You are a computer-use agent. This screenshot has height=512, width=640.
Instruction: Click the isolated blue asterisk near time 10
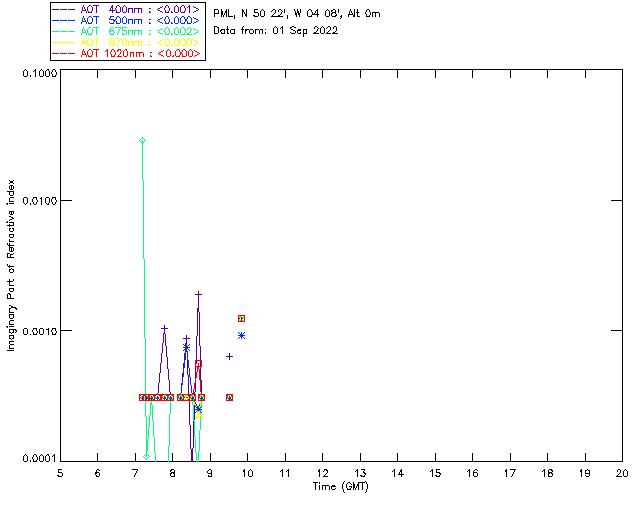click(x=241, y=336)
